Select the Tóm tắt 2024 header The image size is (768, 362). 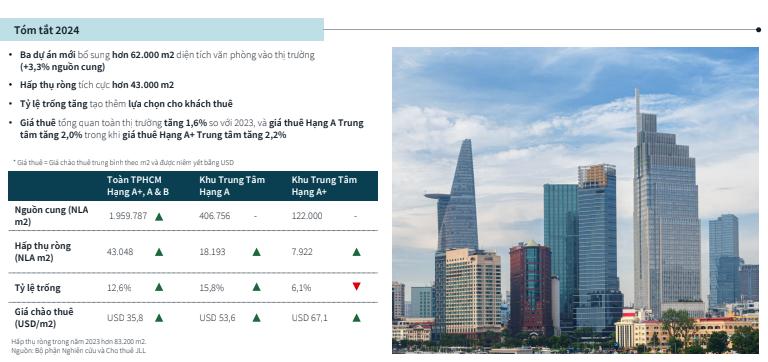[162, 30]
